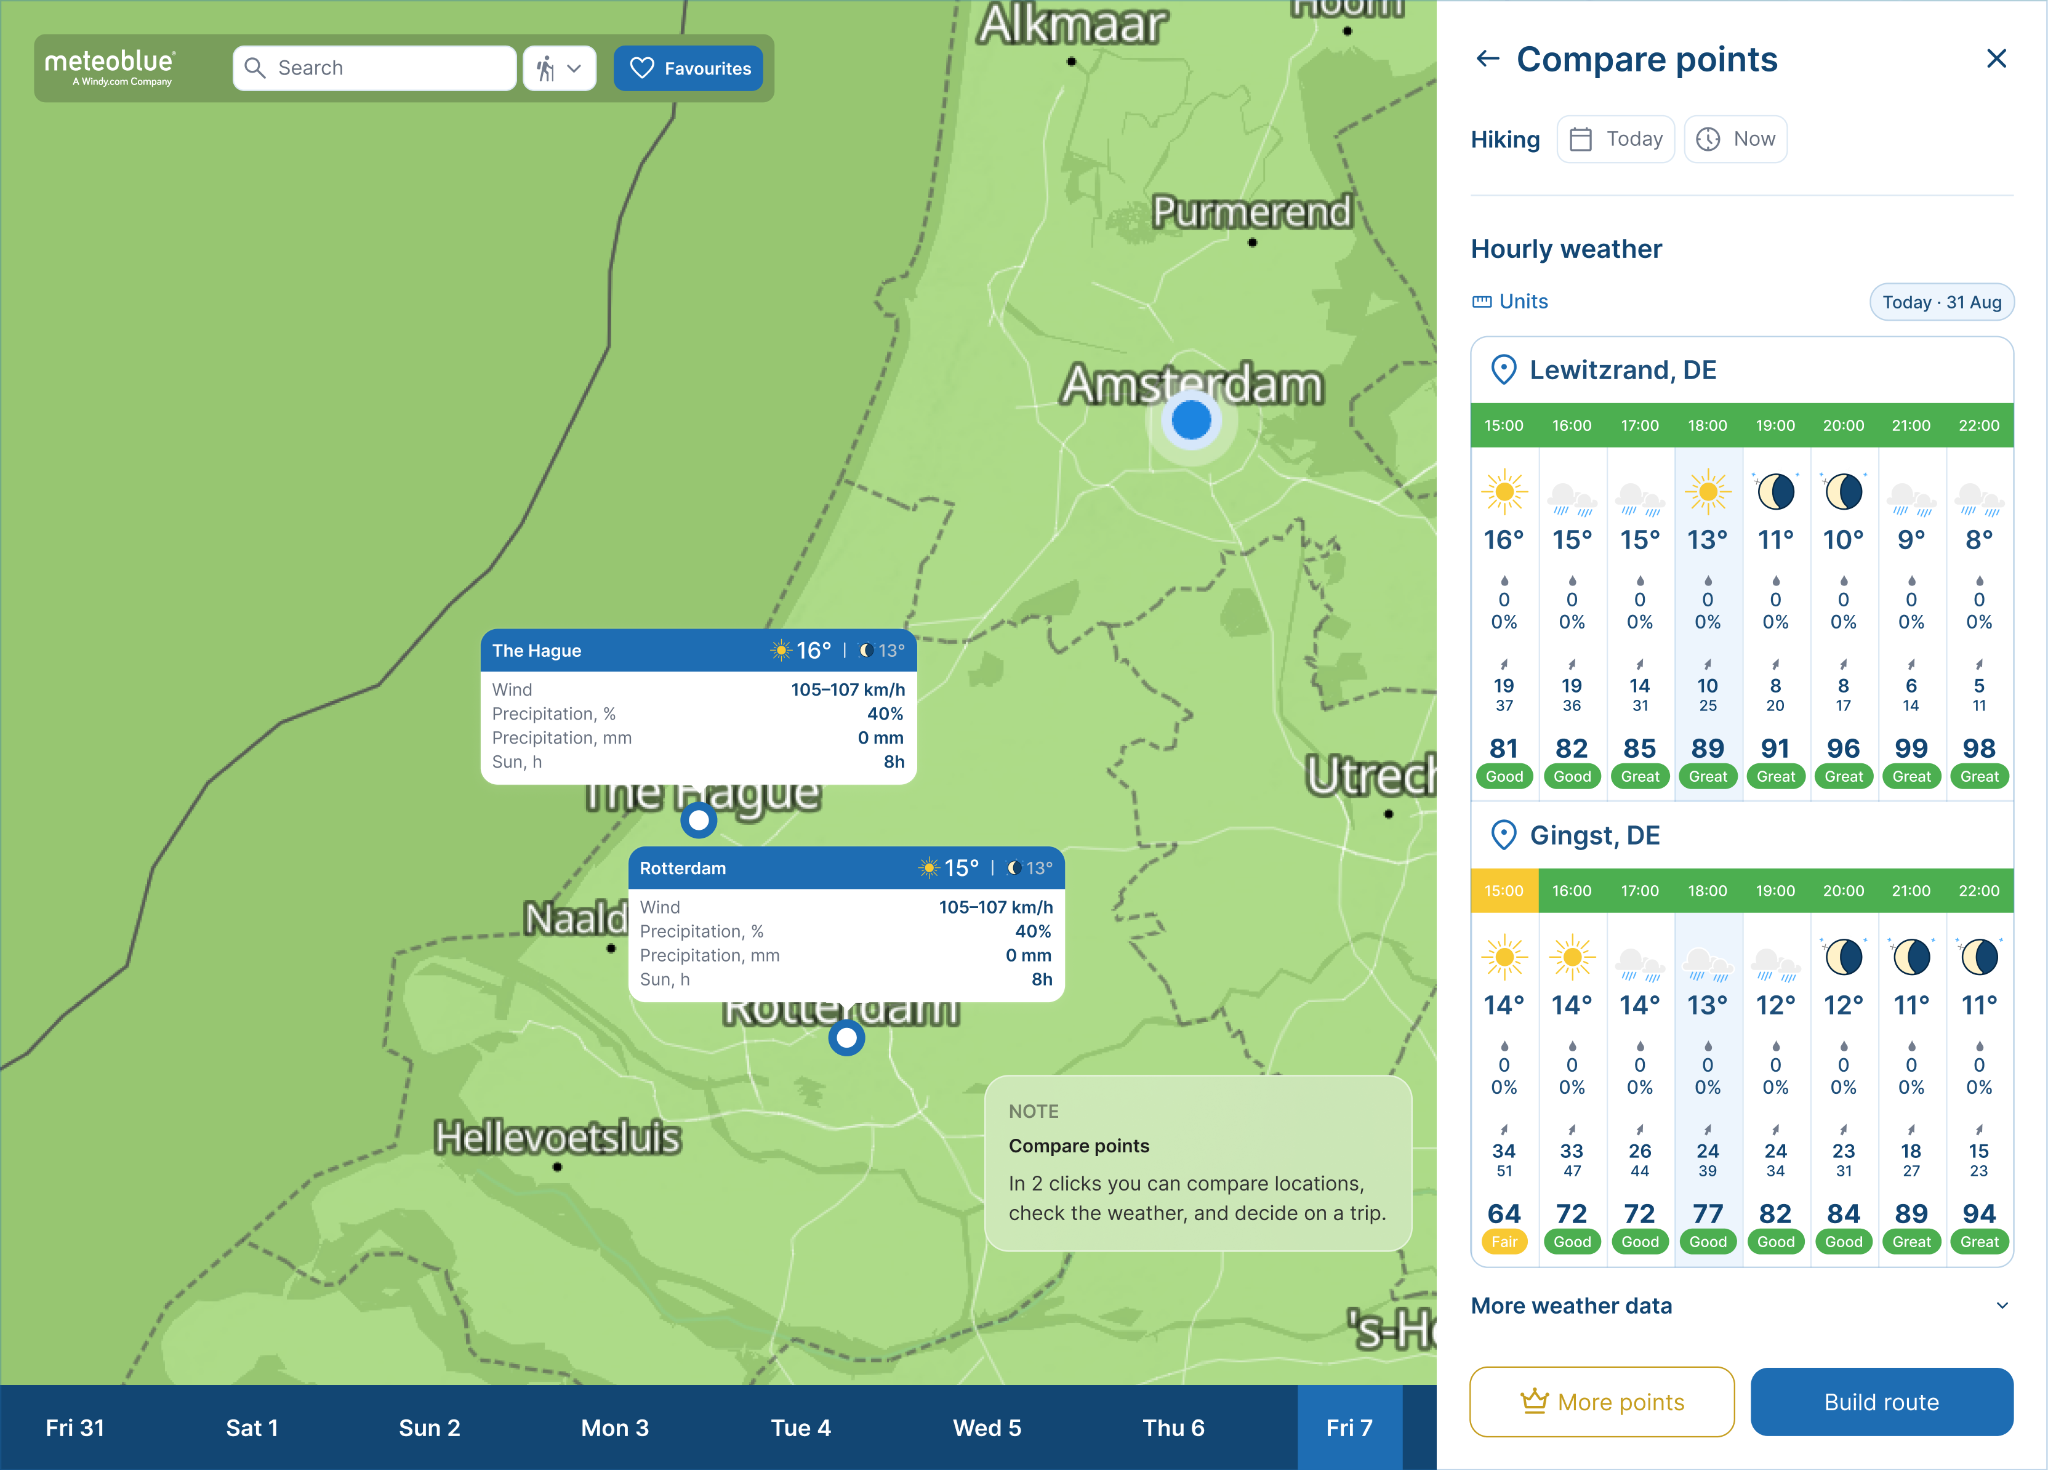Click the Gingst location pin icon
The height and width of the screenshot is (1470, 2048).
click(x=1503, y=835)
